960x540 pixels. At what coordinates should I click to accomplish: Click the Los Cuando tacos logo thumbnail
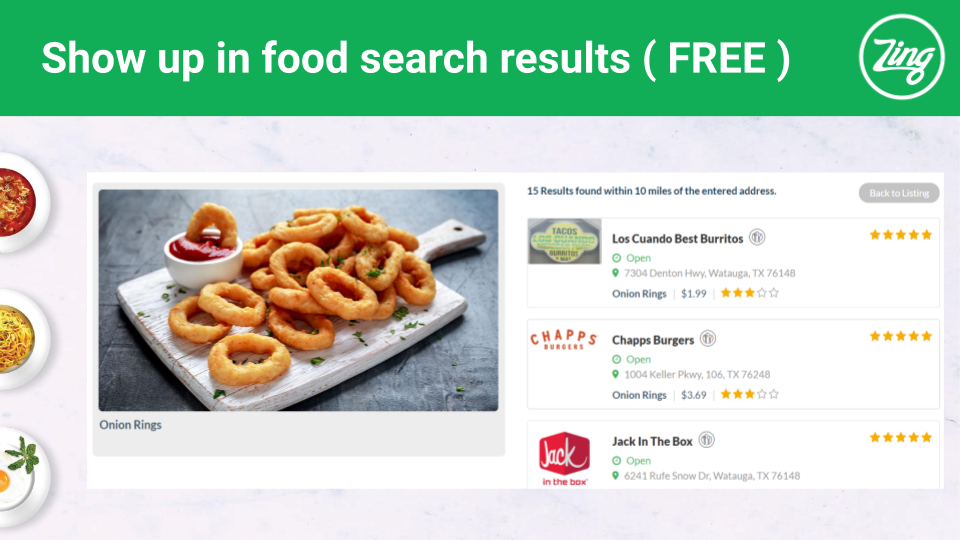click(564, 241)
